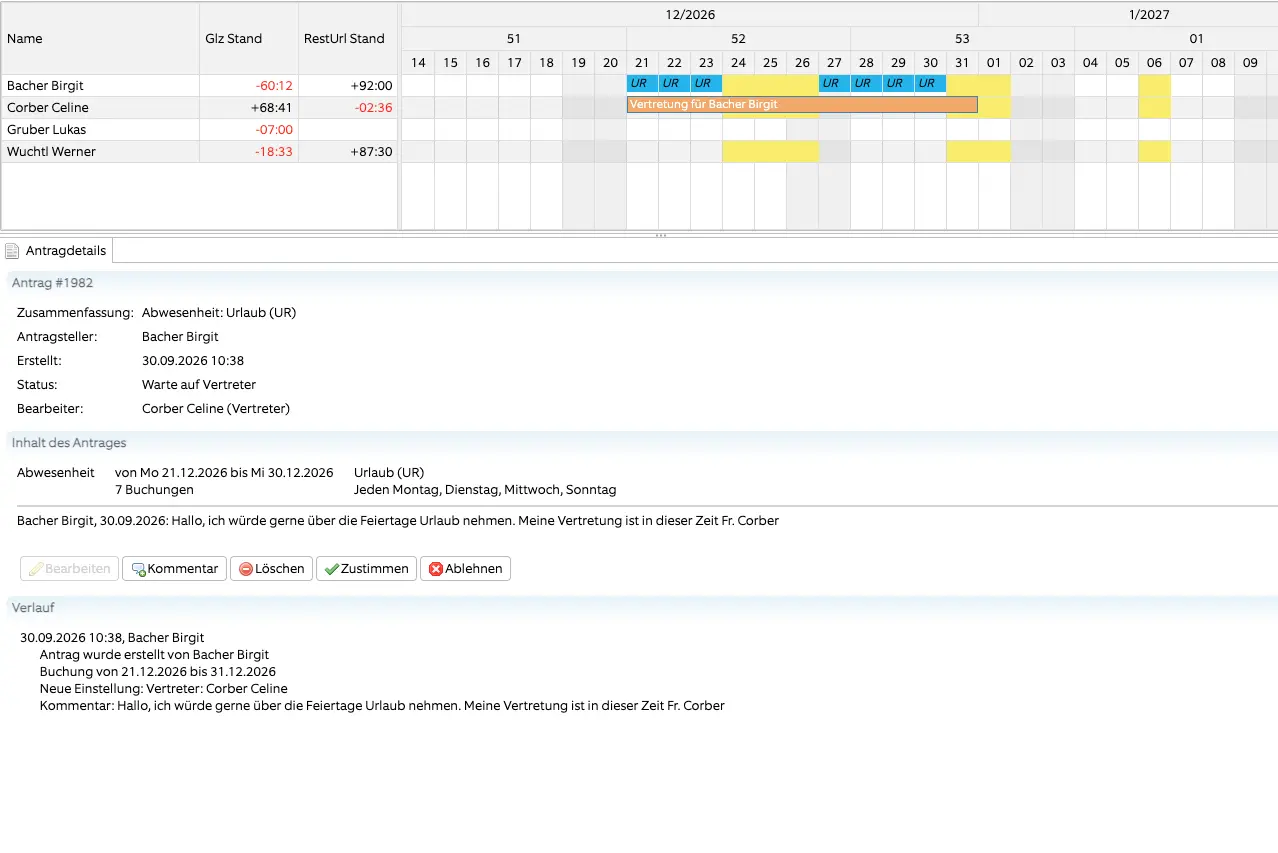Image resolution: width=1278 pixels, height=853 pixels.
Task: Click Erstellt value 30.09.2026 10:38
Action: (193, 361)
